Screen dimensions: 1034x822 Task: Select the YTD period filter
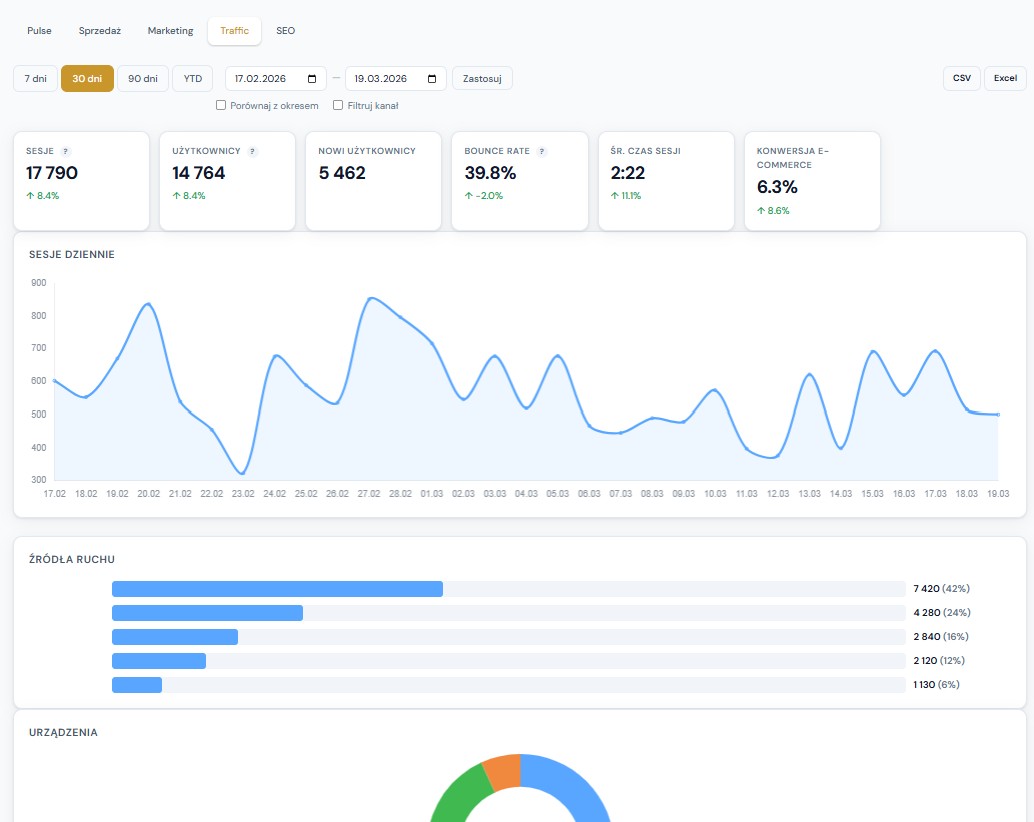(x=192, y=78)
